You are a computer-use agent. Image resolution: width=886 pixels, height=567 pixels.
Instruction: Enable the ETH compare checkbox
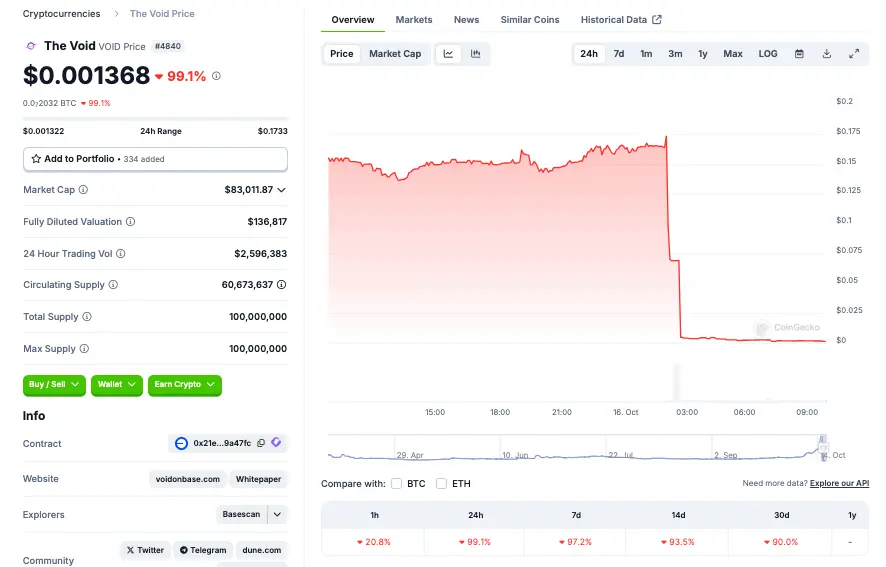click(x=441, y=484)
